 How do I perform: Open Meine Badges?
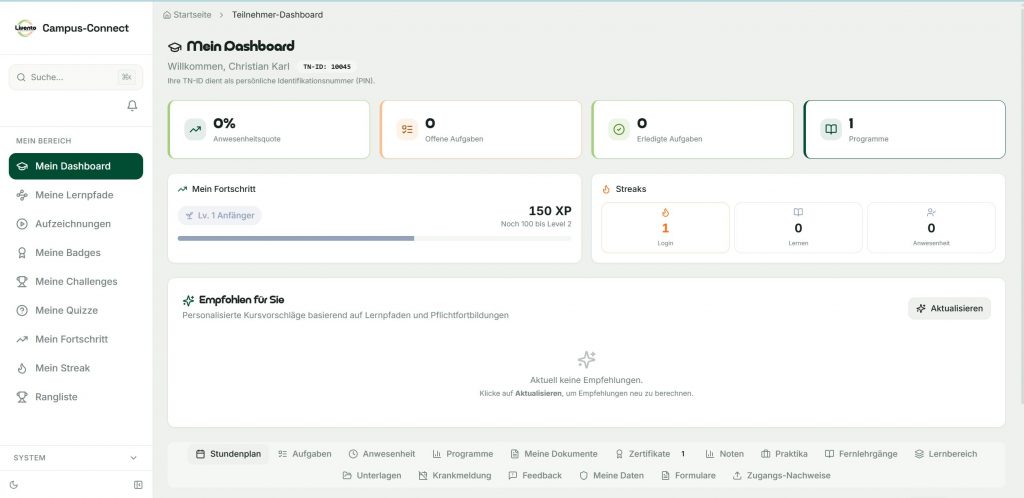pos(76,253)
